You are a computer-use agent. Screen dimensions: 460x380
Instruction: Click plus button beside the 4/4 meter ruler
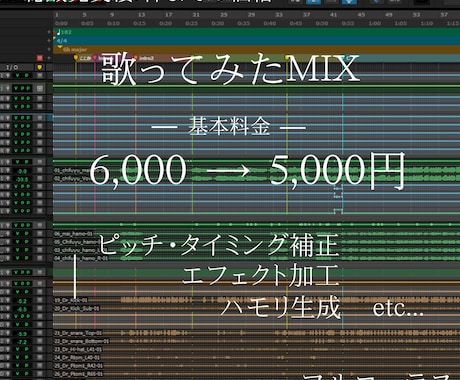[49, 41]
